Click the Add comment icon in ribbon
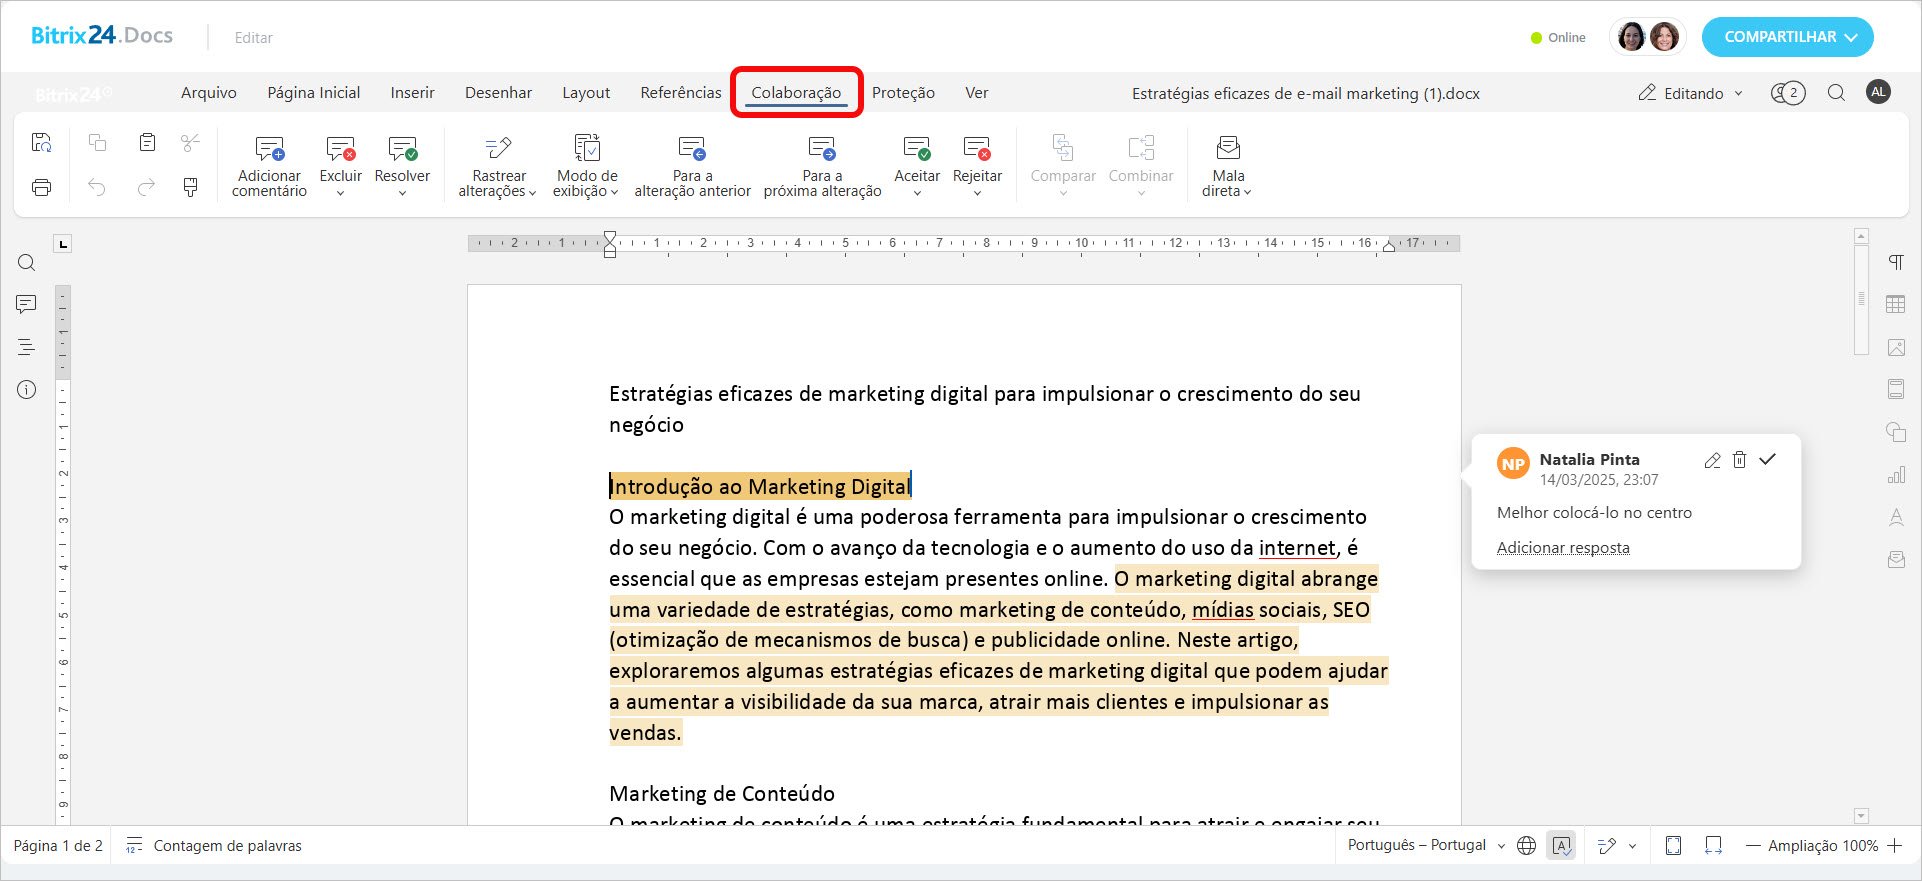This screenshot has height=881, width=1922. (269, 150)
